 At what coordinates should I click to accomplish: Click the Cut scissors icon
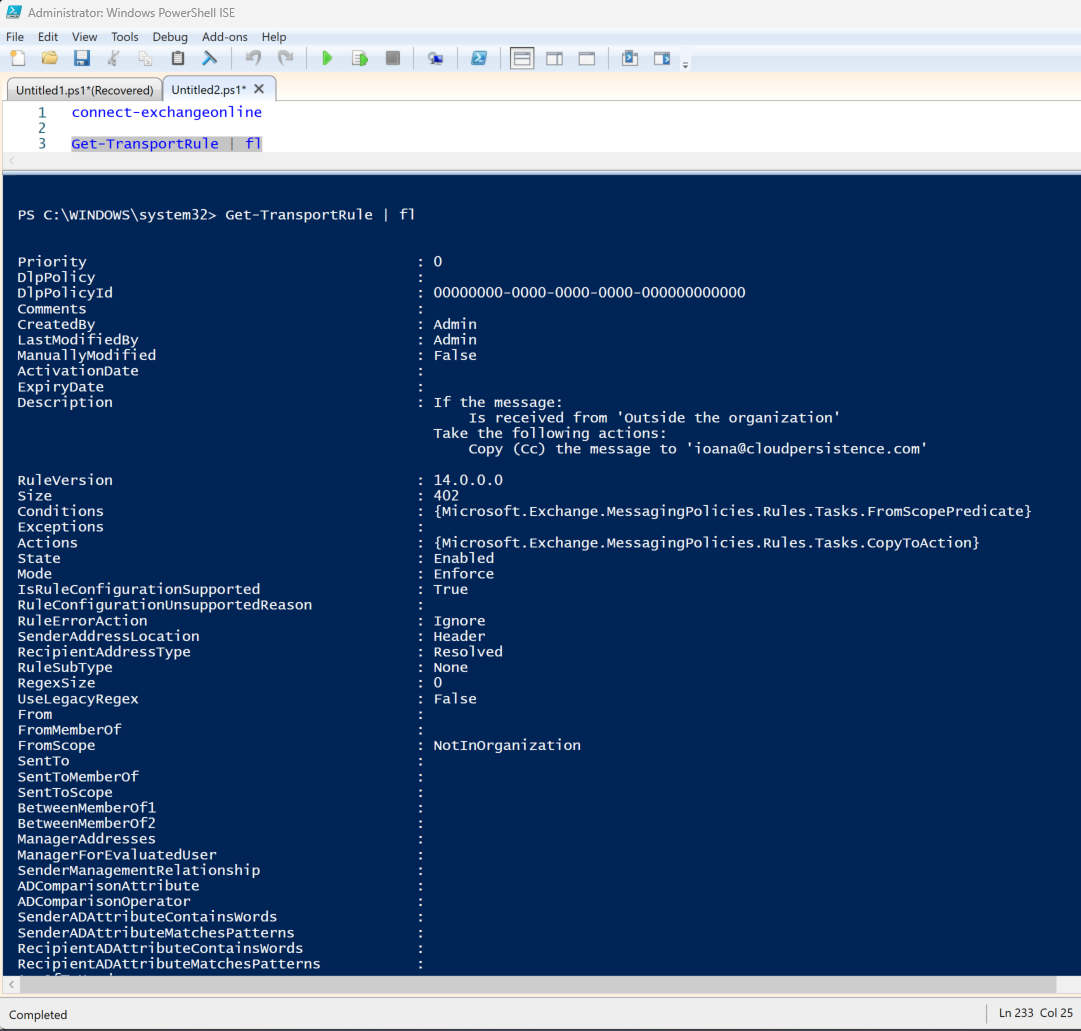[114, 59]
